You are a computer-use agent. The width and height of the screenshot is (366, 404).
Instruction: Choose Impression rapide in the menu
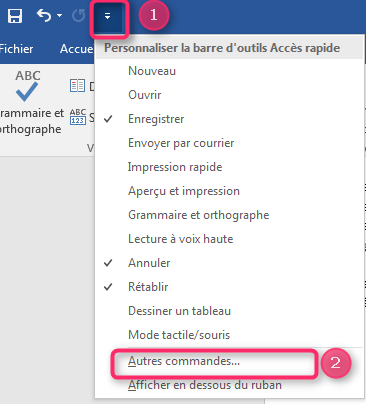tap(229, 167)
